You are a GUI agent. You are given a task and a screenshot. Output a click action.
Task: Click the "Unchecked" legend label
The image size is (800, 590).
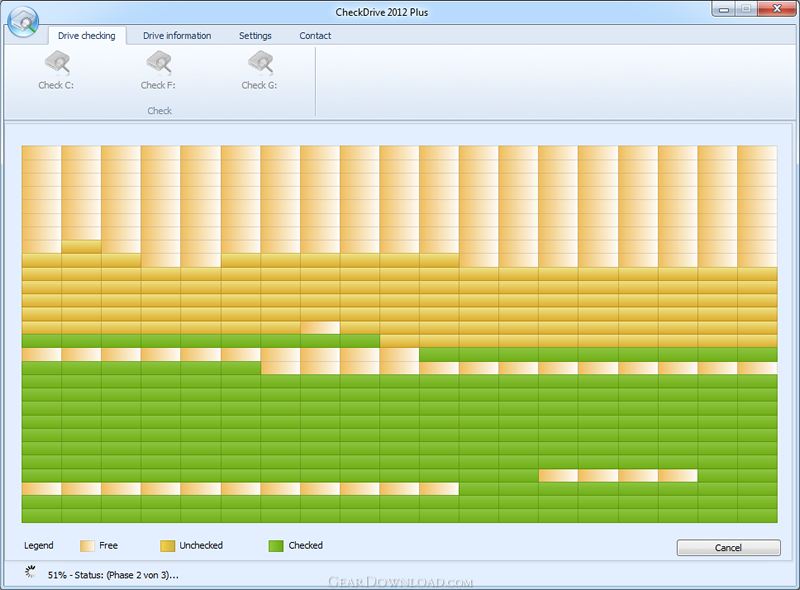201,546
